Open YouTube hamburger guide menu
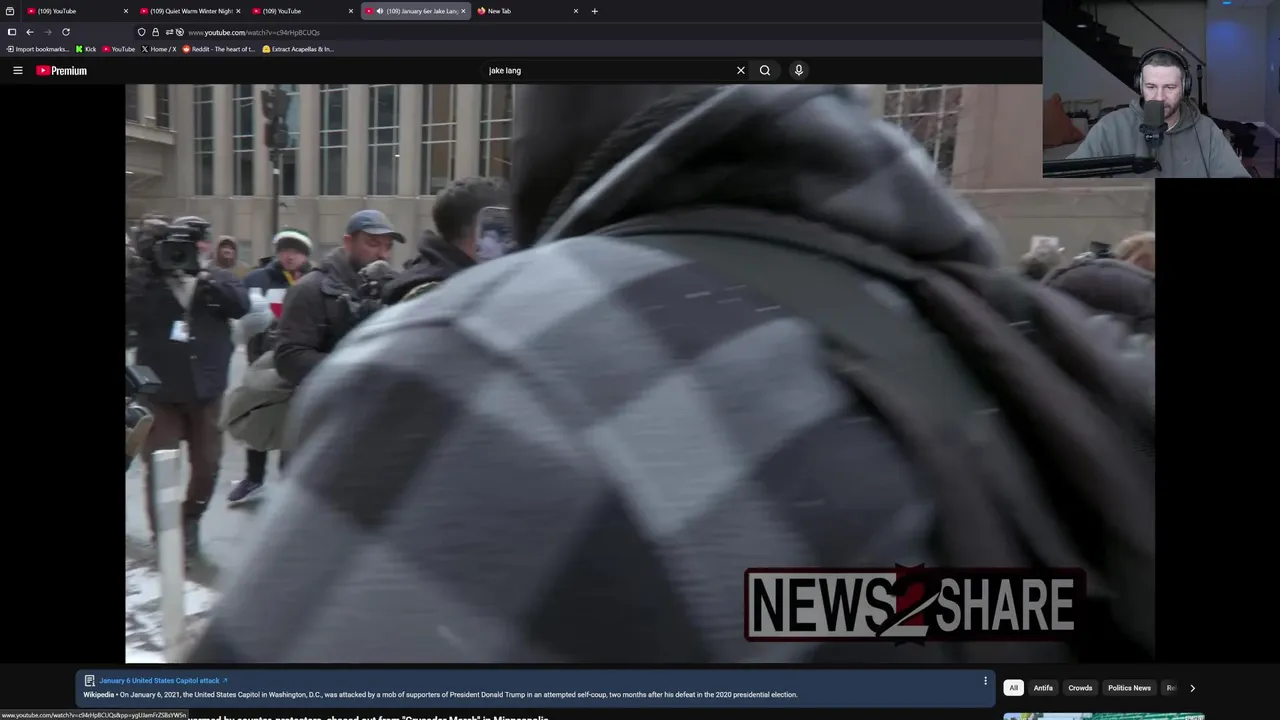Screen dimensions: 1280x720 tap(18, 70)
